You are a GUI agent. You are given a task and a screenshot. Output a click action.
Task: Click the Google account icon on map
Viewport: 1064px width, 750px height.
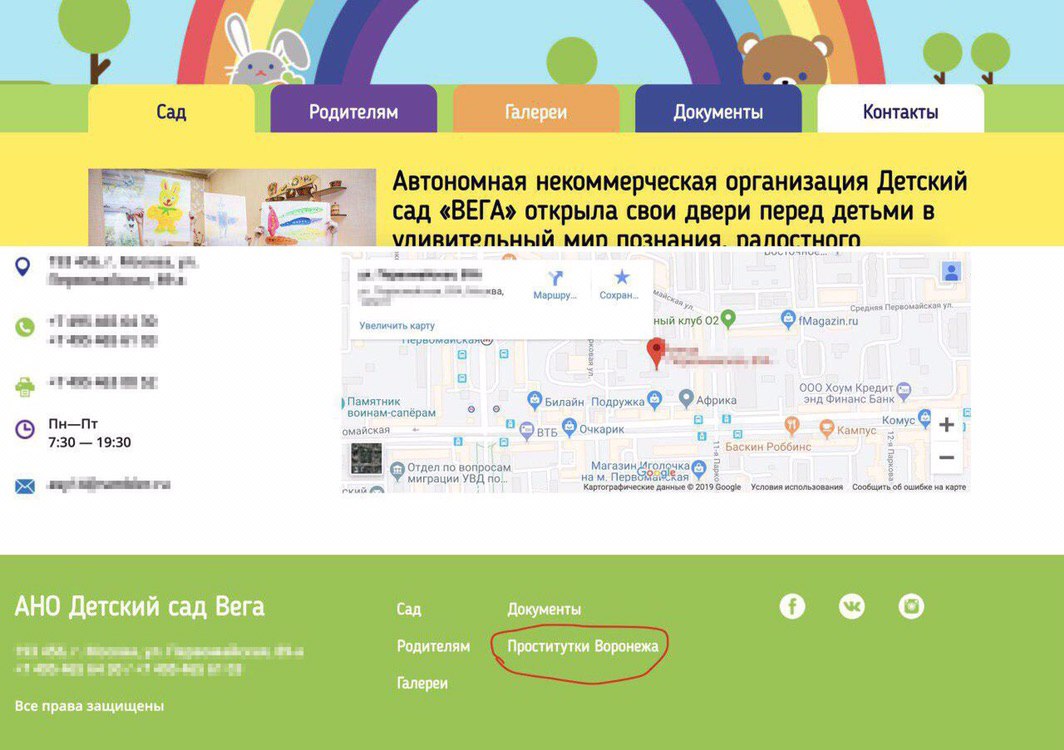point(951,272)
